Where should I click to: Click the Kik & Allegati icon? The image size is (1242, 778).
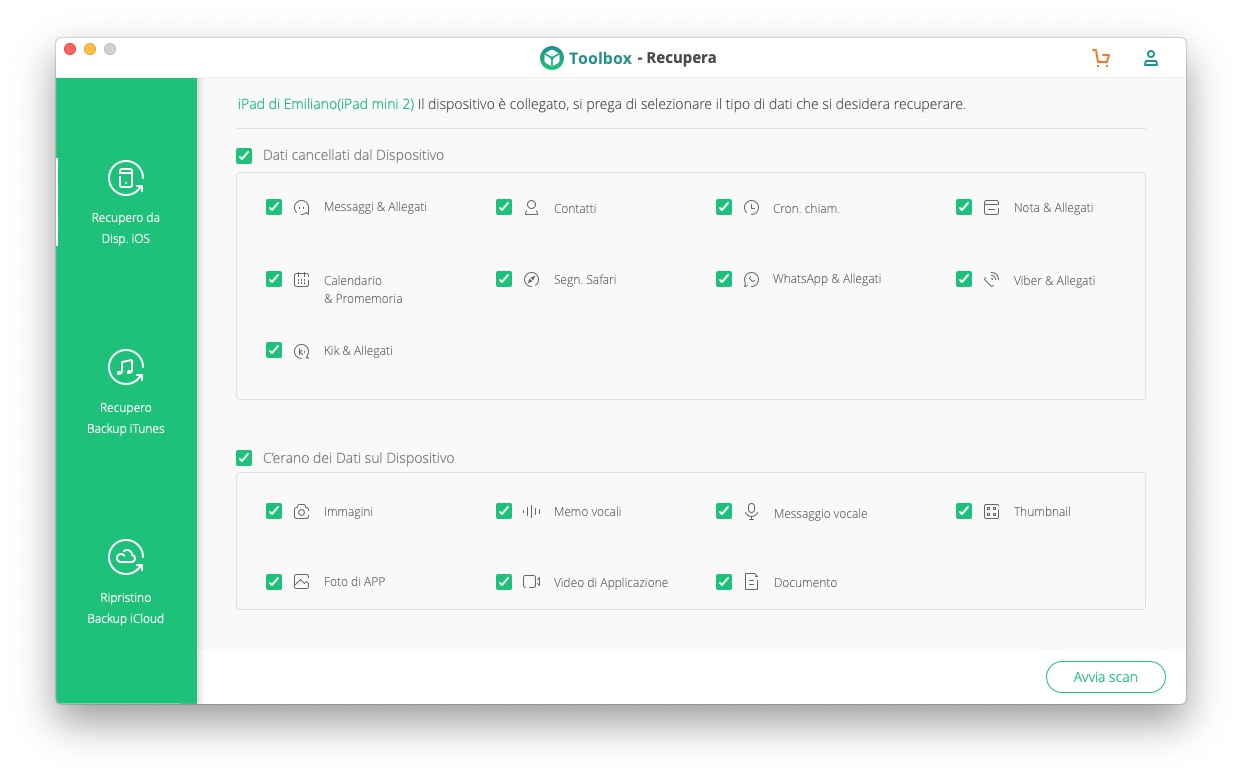pos(302,351)
